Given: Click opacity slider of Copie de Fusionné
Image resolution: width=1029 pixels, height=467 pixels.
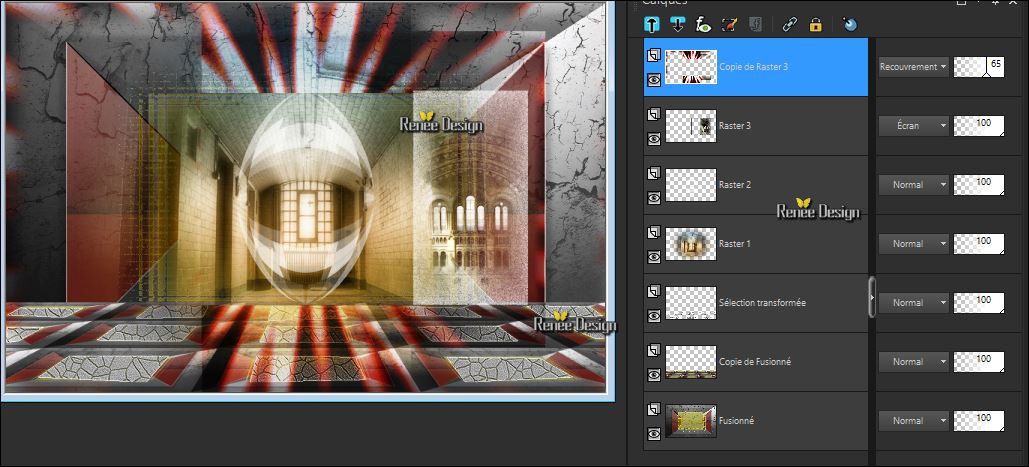Looking at the screenshot, I should [978, 361].
